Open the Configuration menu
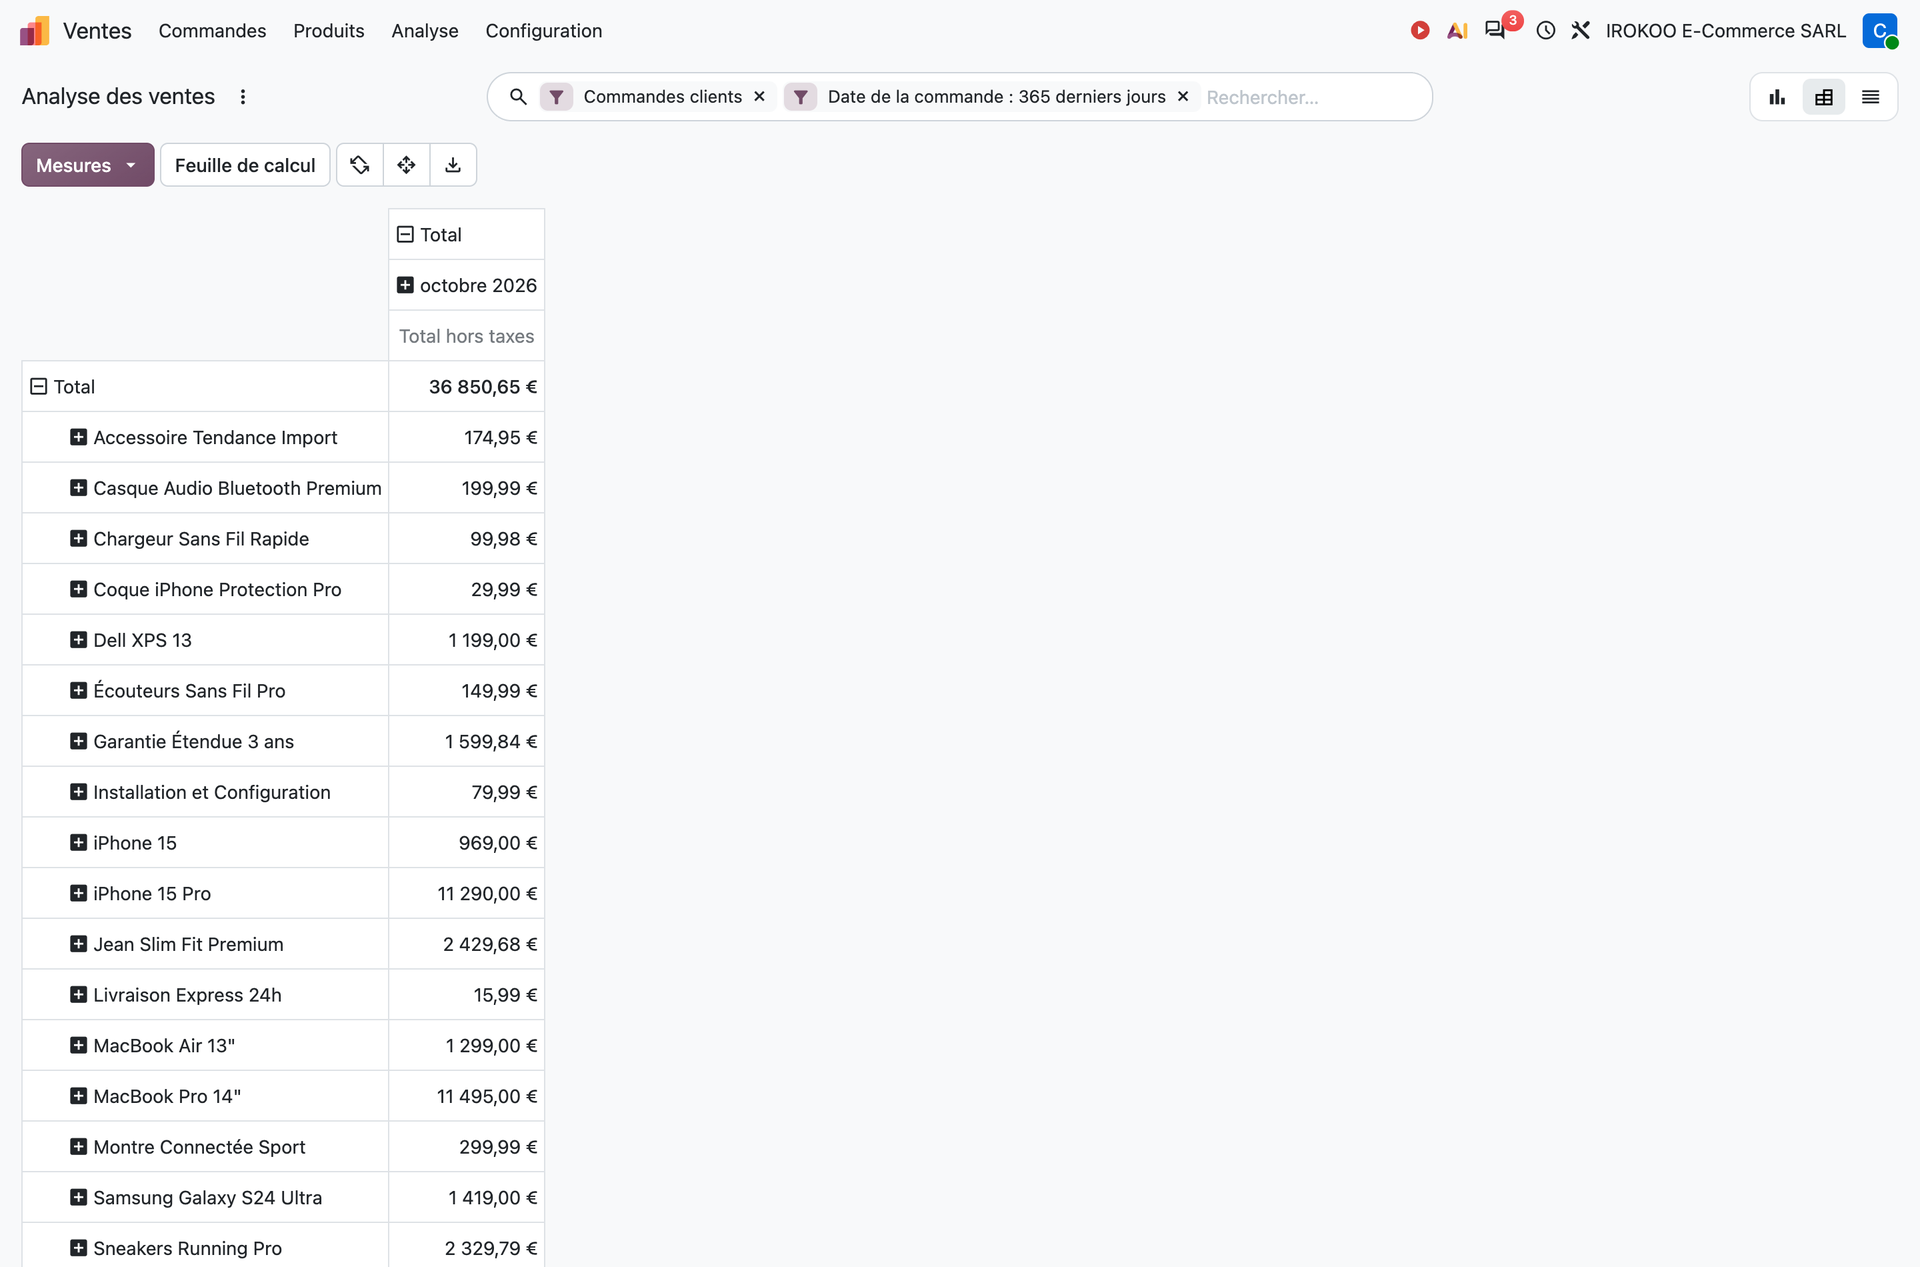Viewport: 1920px width, 1267px height. pos(544,31)
